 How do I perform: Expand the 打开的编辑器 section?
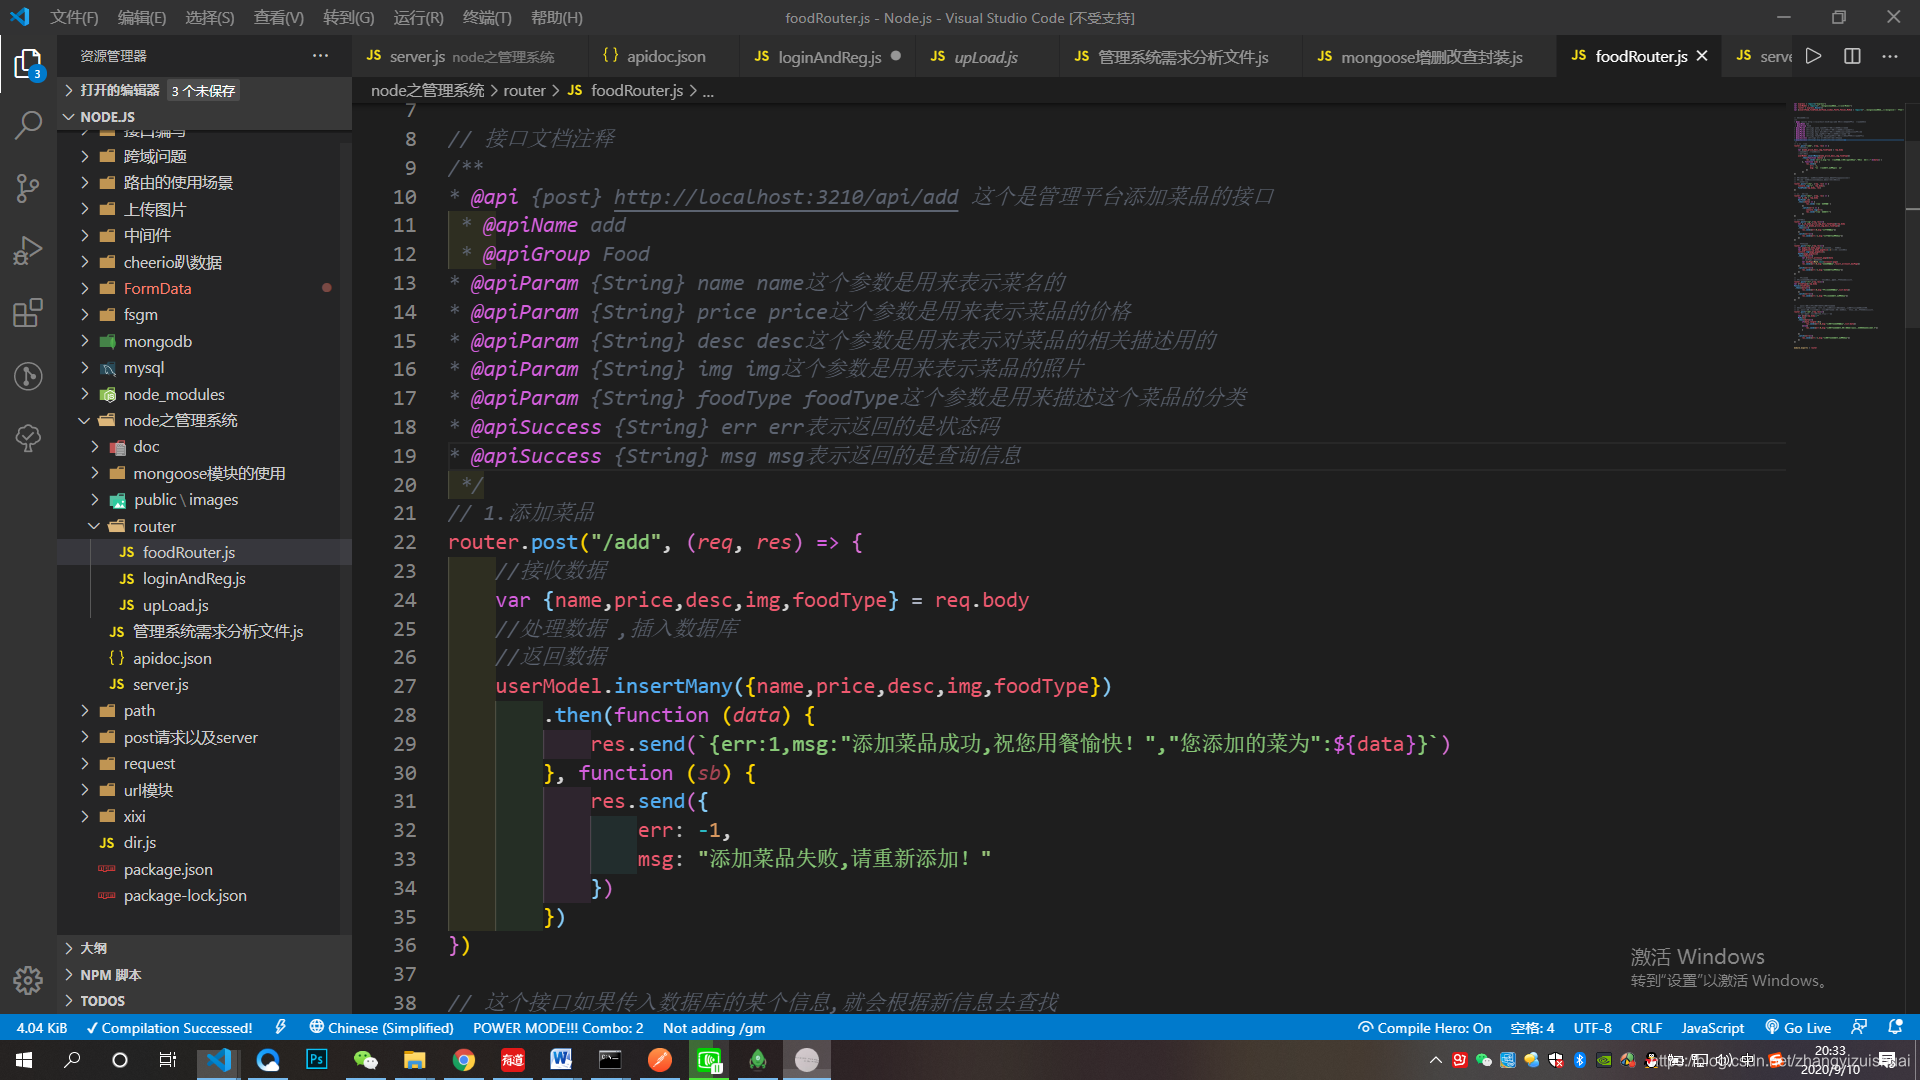(119, 90)
